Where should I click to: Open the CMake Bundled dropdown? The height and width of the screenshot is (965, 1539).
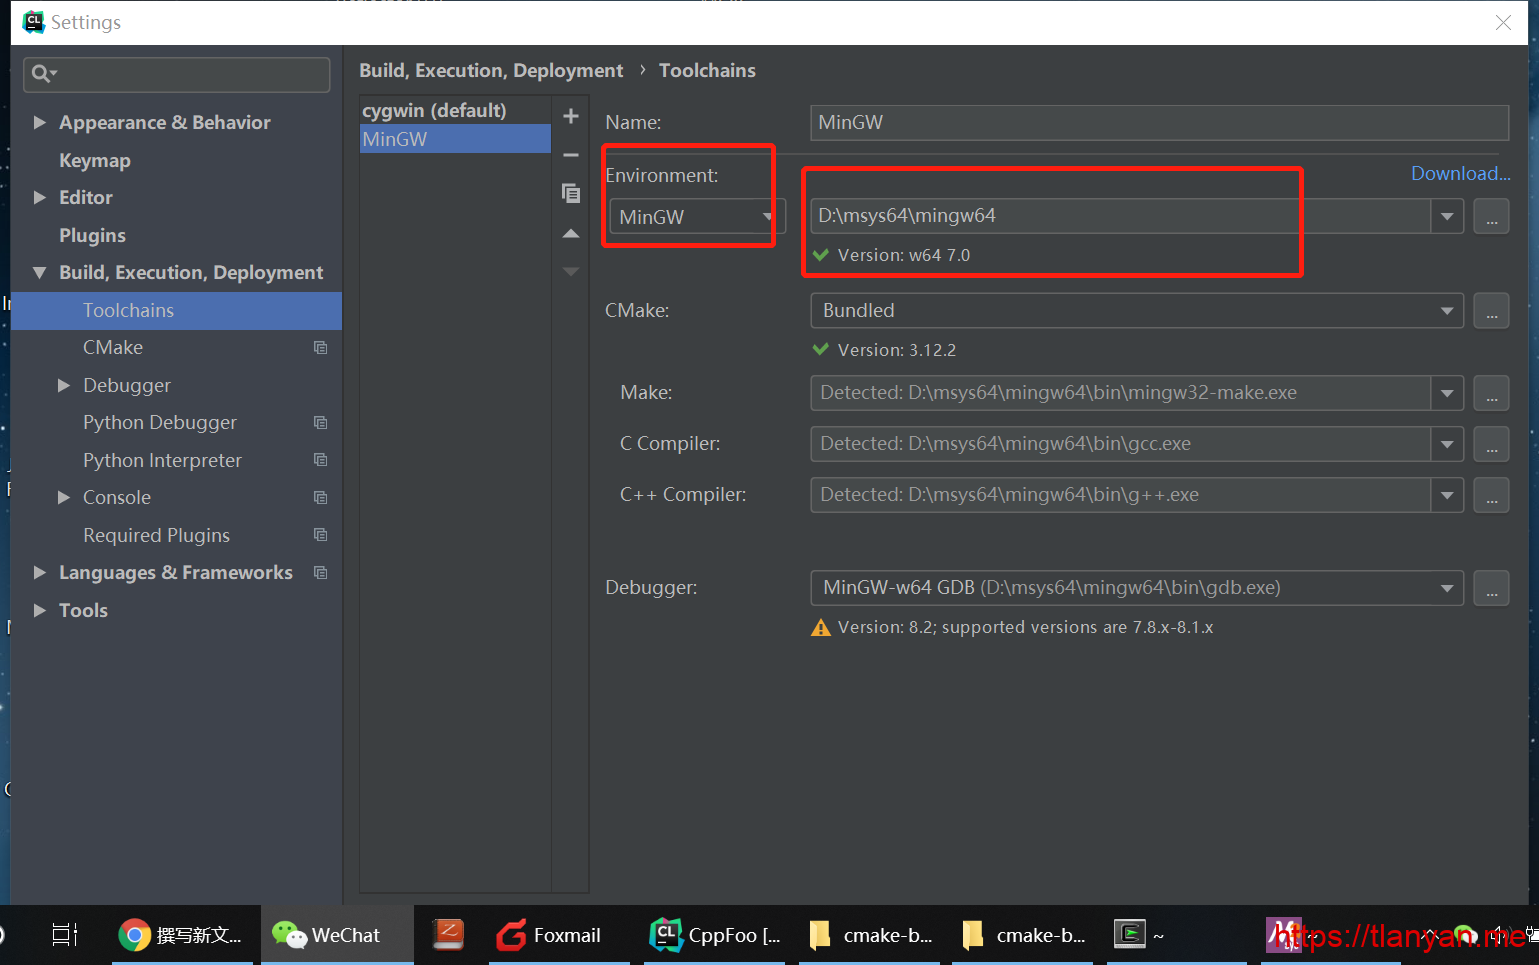[1446, 311]
